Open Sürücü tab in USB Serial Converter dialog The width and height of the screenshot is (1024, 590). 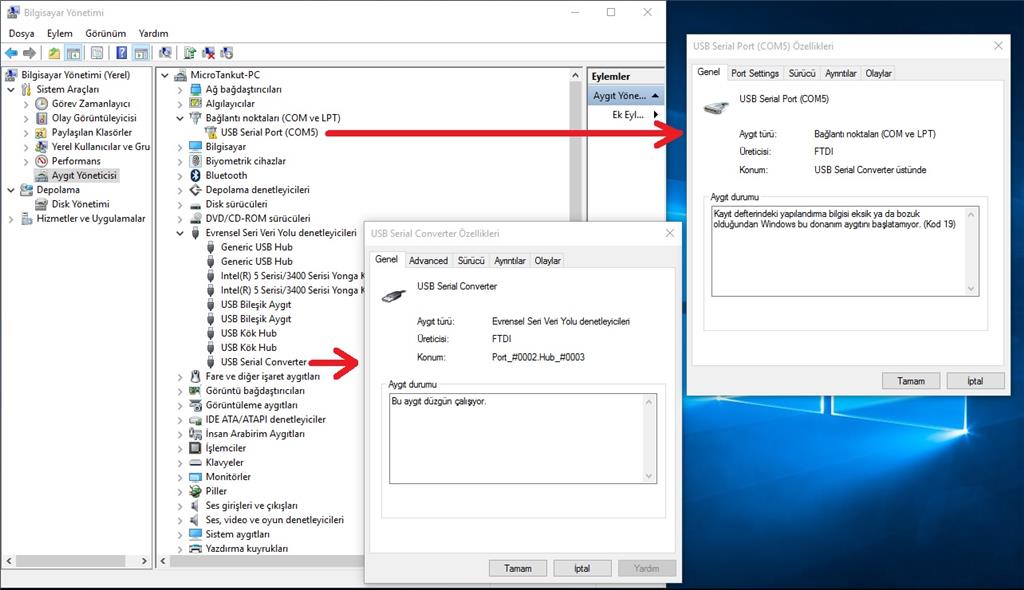pos(471,260)
